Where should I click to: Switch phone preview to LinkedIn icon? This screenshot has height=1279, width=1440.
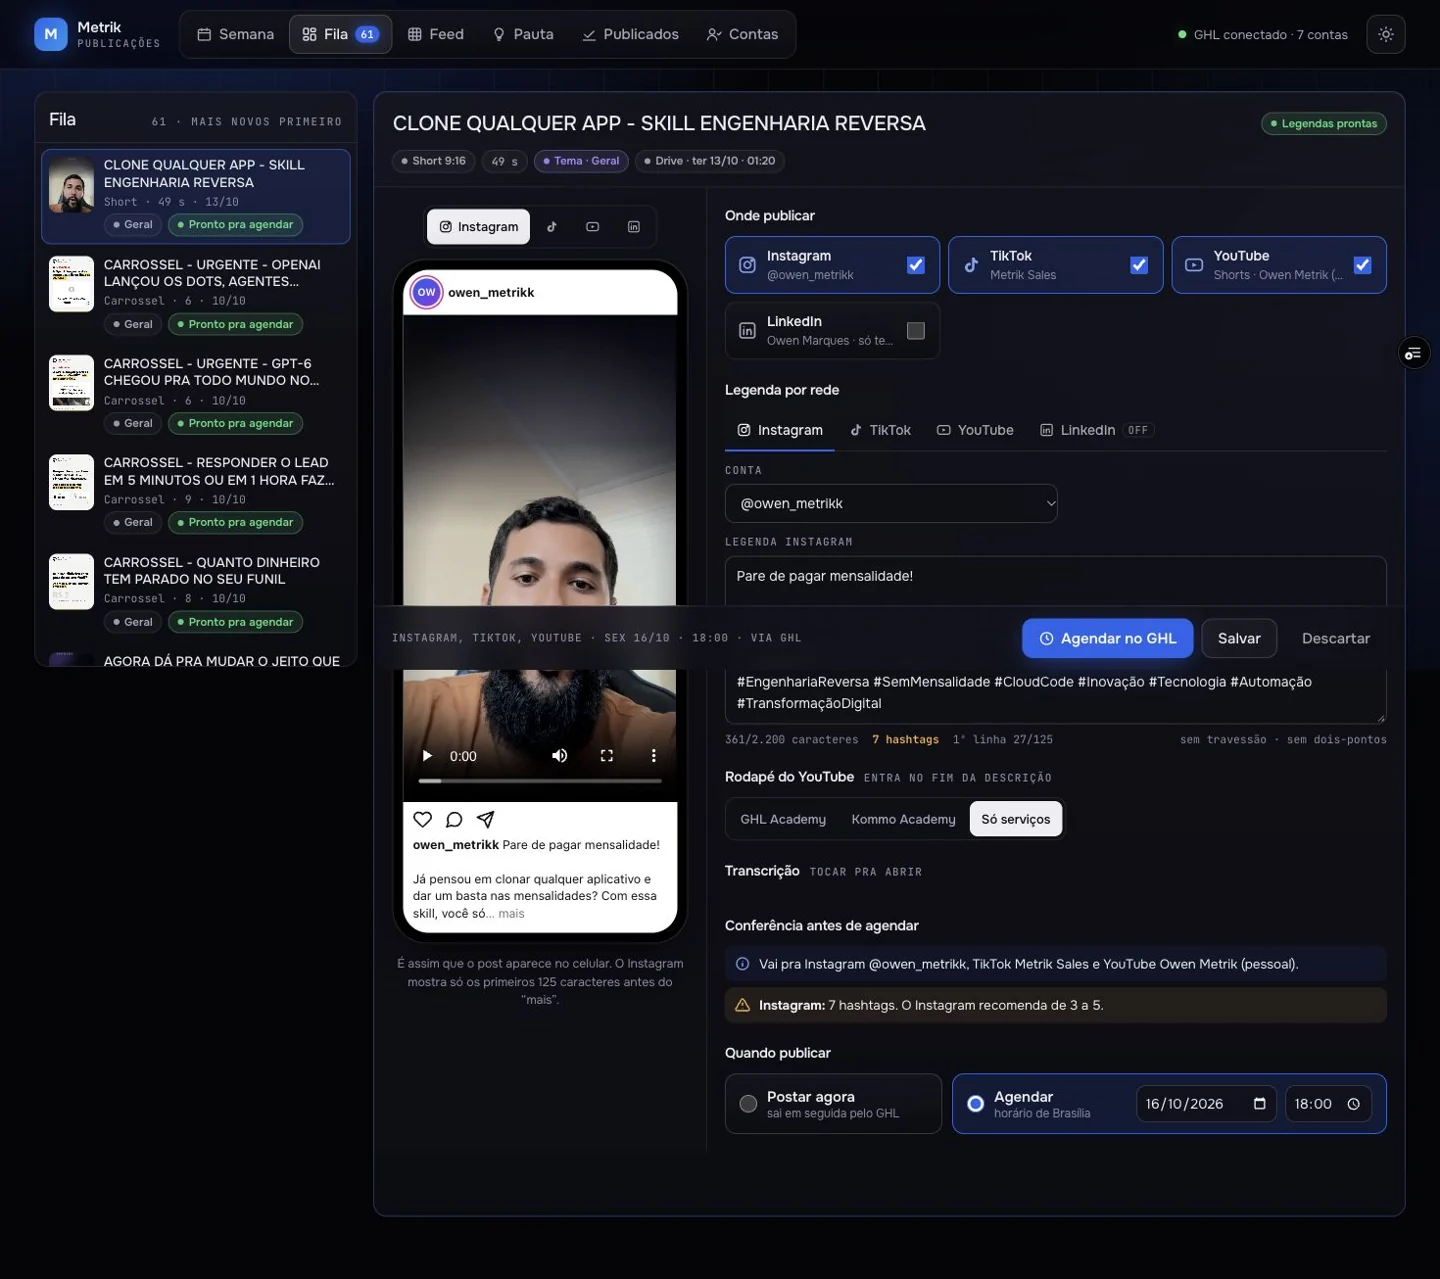(634, 227)
